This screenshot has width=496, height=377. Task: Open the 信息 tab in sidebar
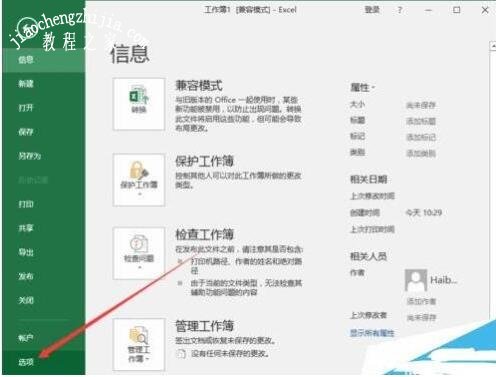point(26,60)
